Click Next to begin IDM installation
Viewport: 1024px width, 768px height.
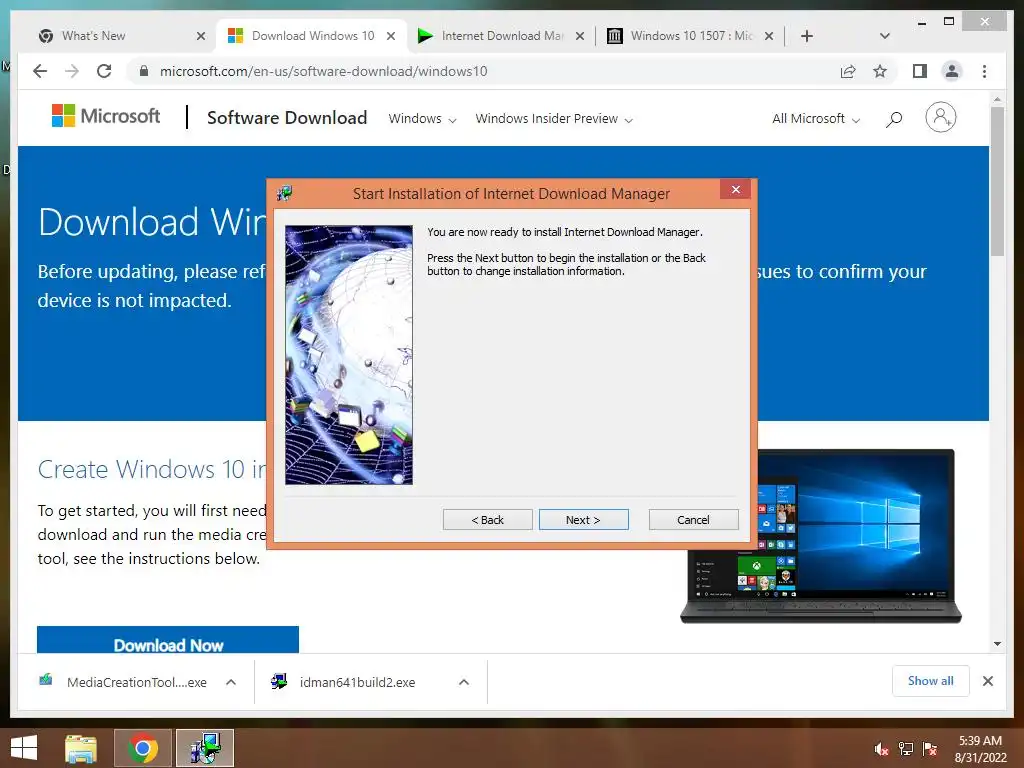pyautogui.click(x=583, y=520)
